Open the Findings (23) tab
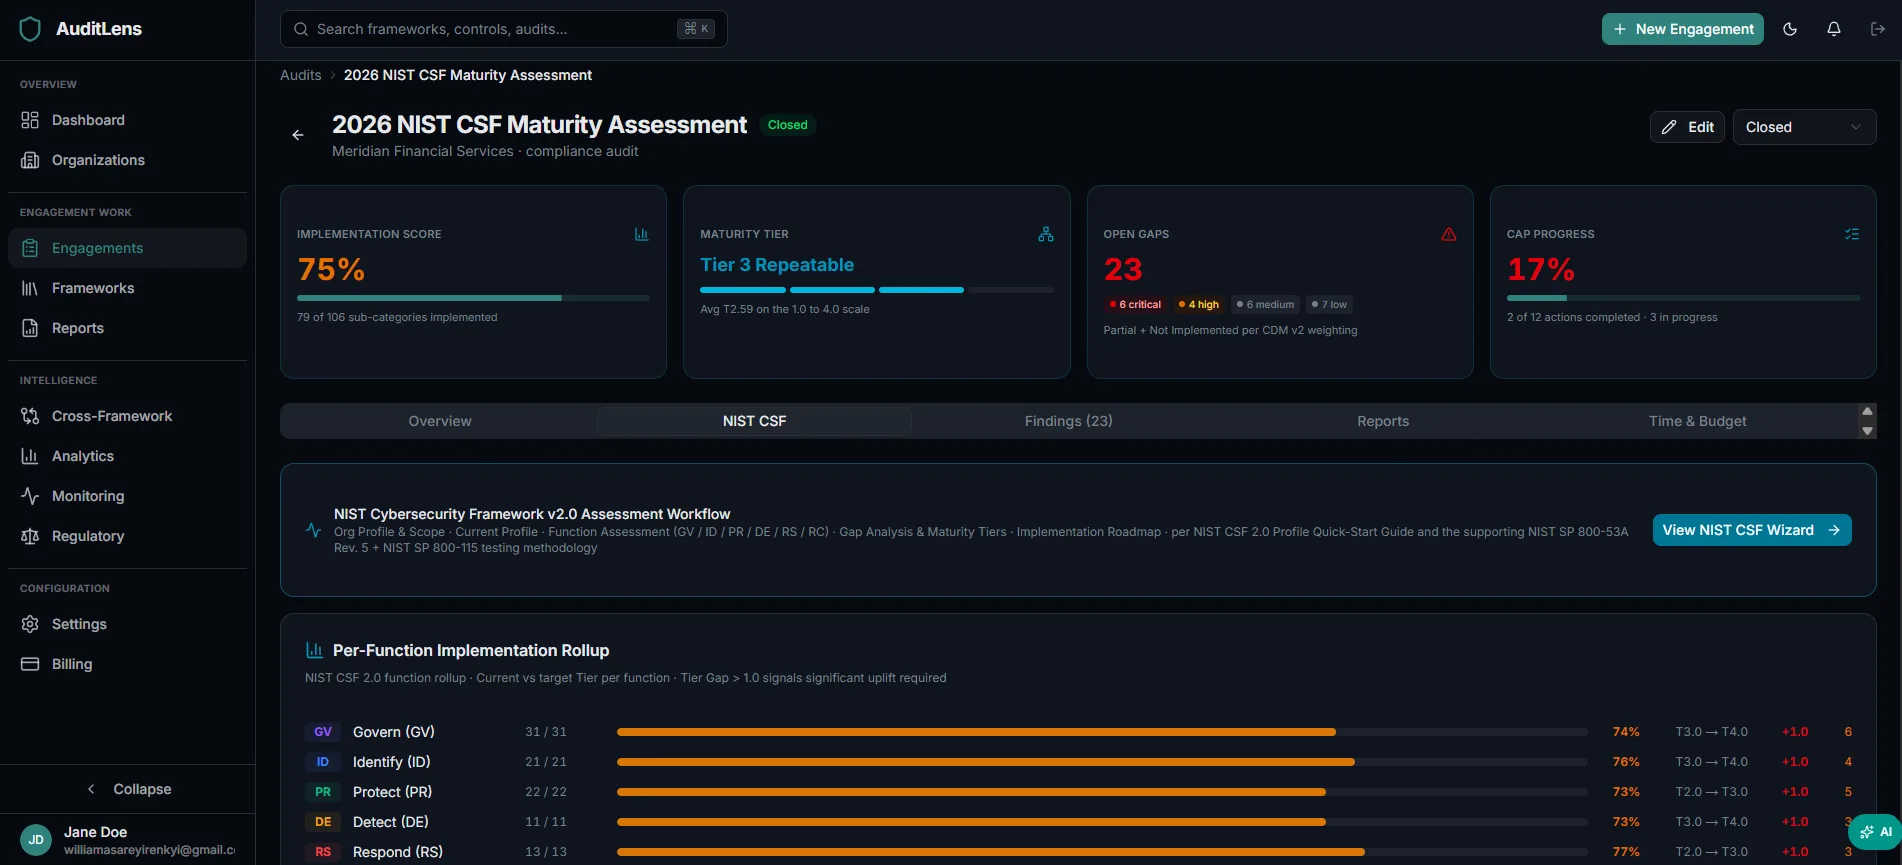Viewport: 1902px width, 865px height. [1069, 421]
